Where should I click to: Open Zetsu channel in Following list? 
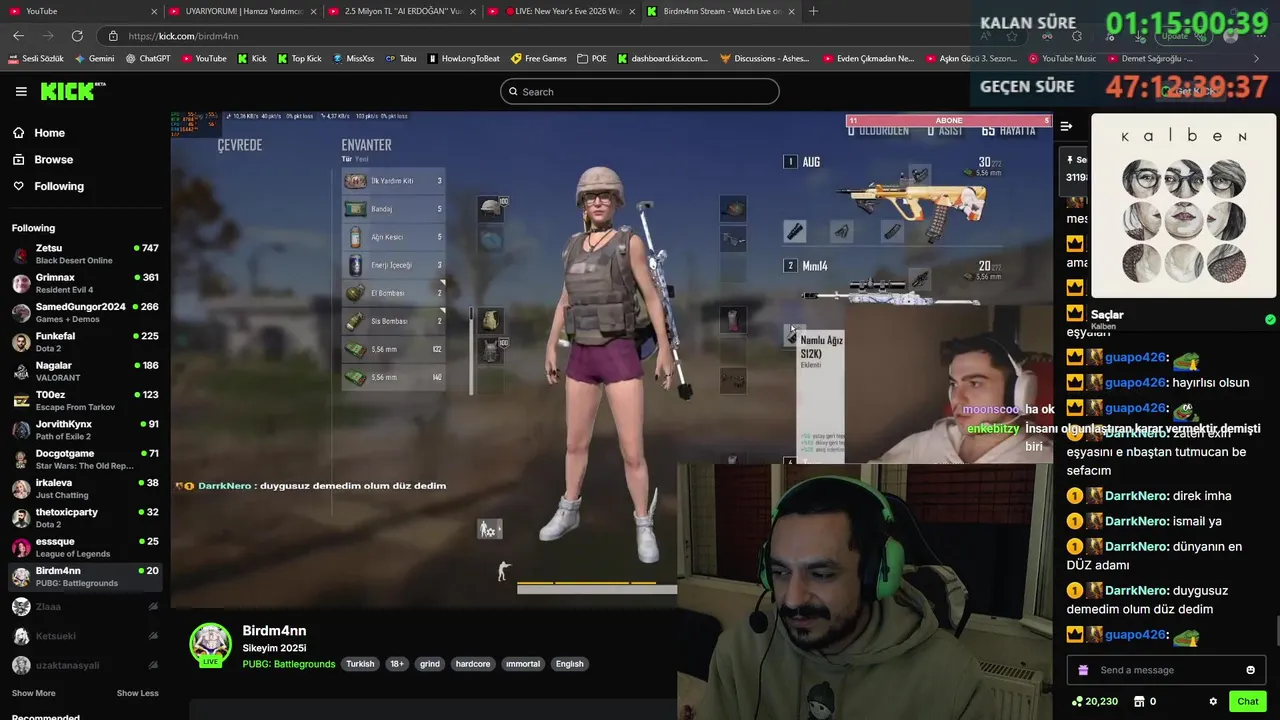click(x=85, y=254)
